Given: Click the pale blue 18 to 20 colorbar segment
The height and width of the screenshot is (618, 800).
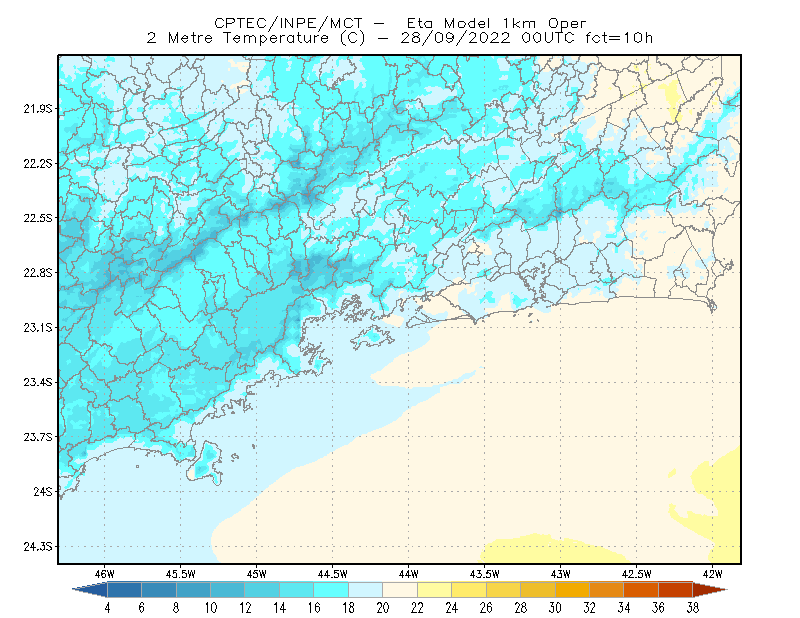Looking at the screenshot, I should click(366, 590).
